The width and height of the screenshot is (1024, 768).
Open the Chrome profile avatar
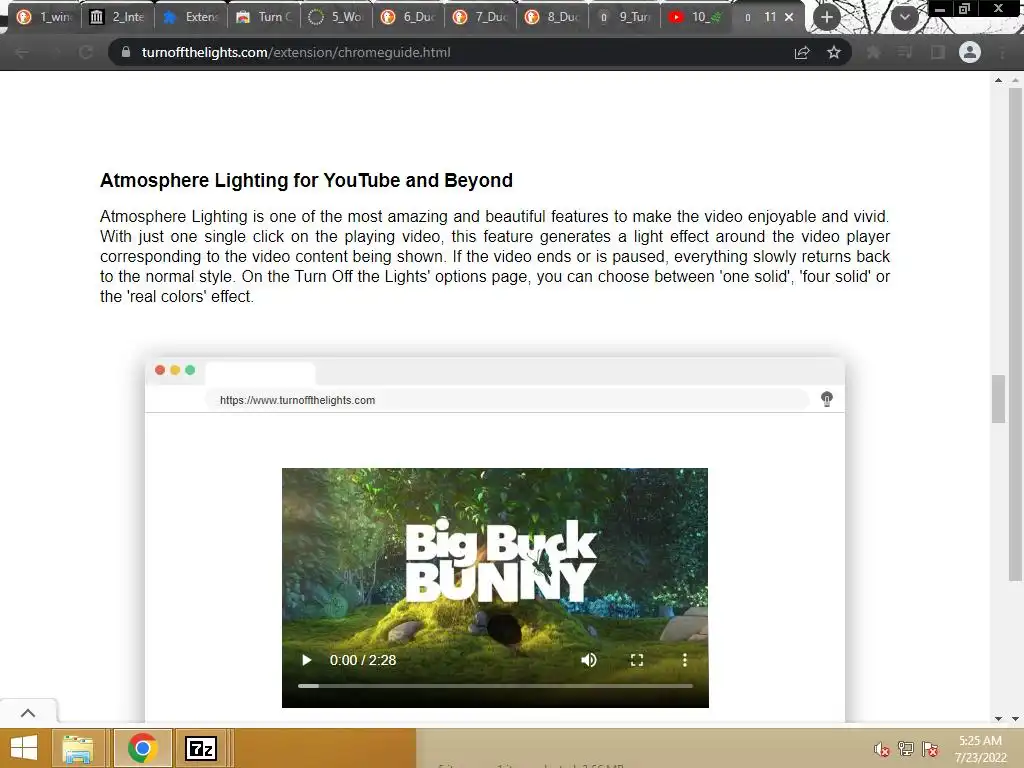970,52
